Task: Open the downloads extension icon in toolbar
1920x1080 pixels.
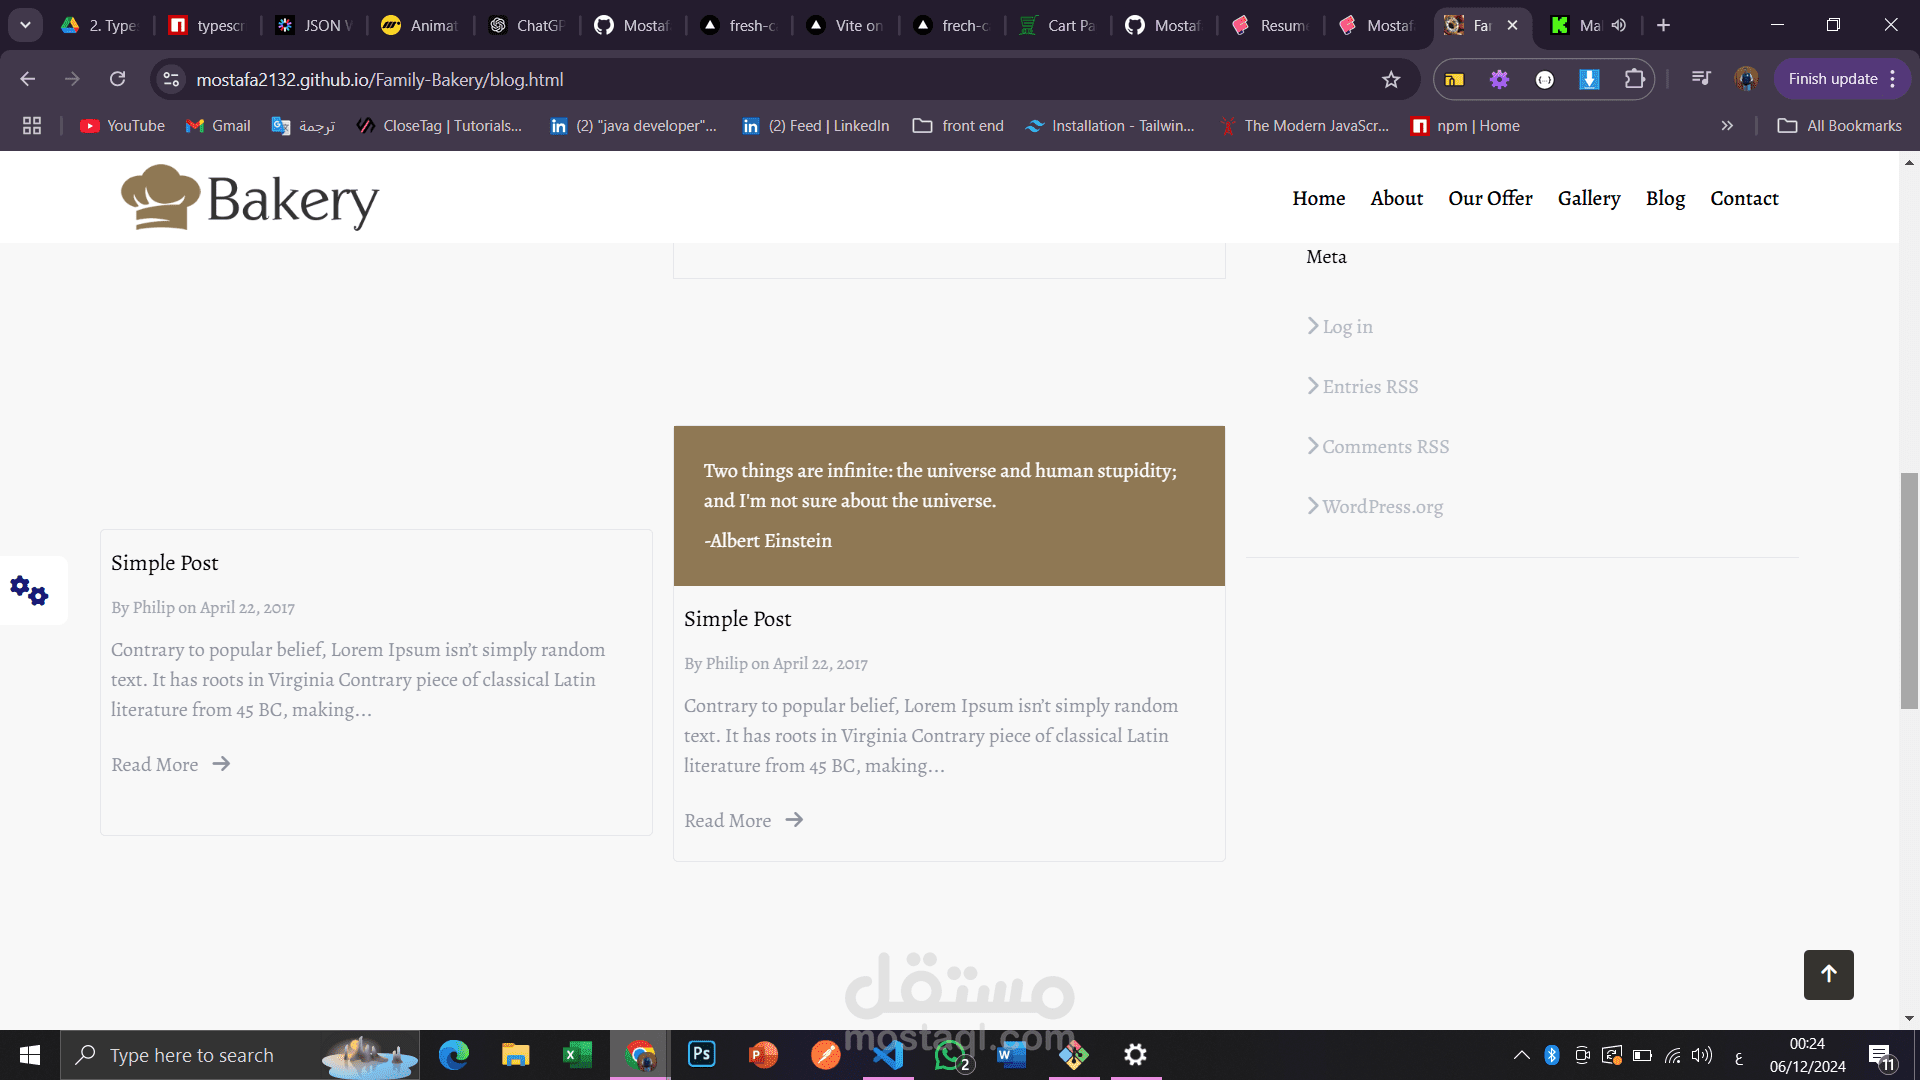Action: (x=1589, y=79)
